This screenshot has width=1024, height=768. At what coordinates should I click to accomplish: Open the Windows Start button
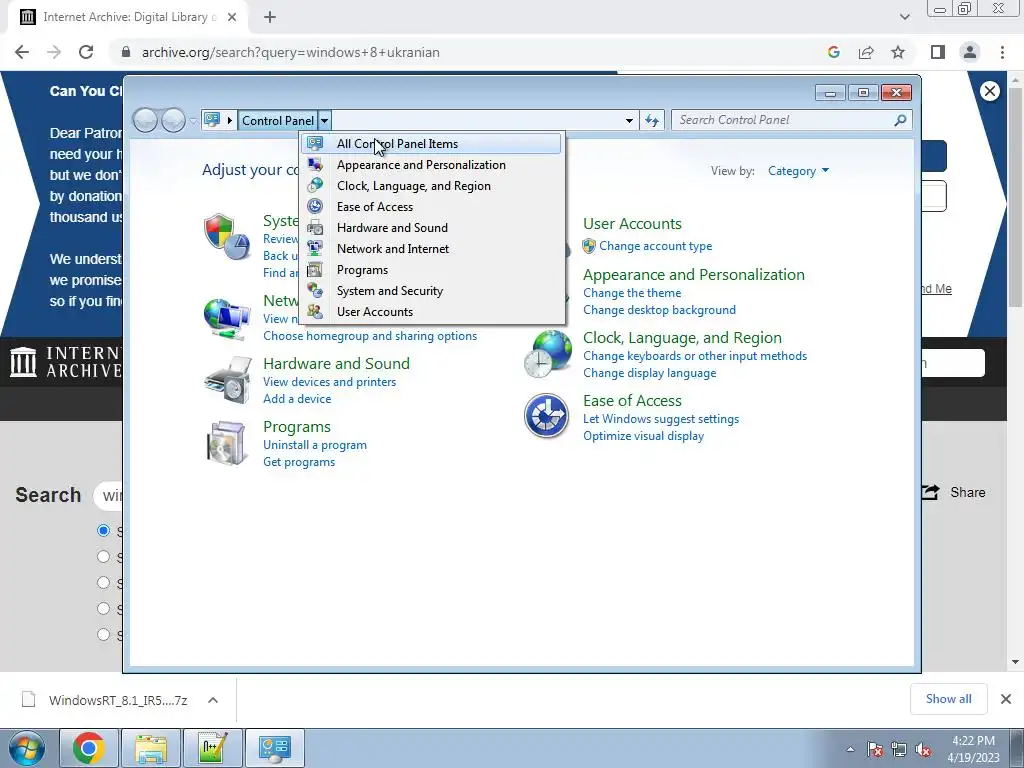(x=26, y=748)
